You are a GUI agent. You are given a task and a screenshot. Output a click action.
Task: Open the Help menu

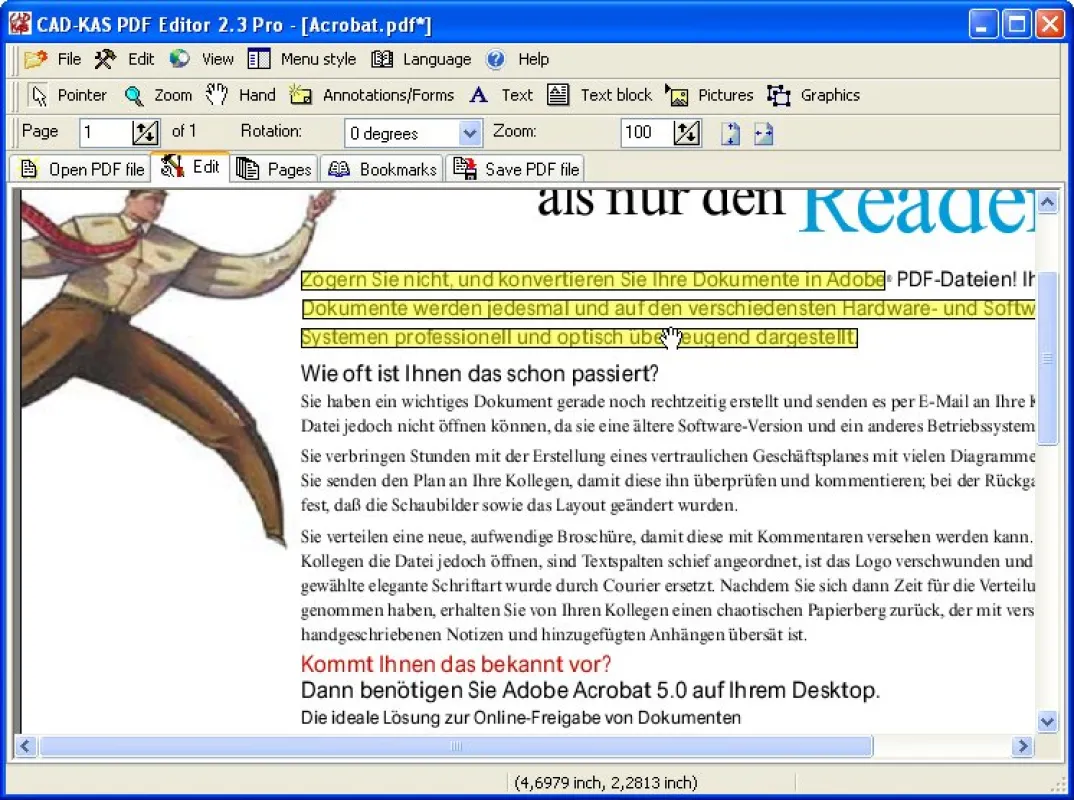click(518, 60)
